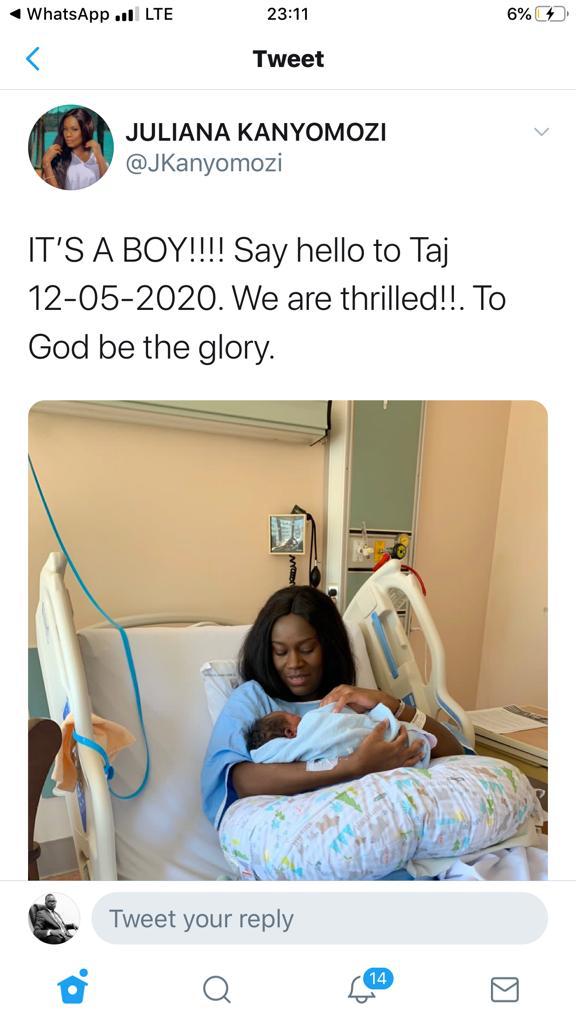Image resolution: width=576 pixels, height=1024 pixels.
Task: Tap the JULIANA KANYOMOZI display name
Action: 255,133
